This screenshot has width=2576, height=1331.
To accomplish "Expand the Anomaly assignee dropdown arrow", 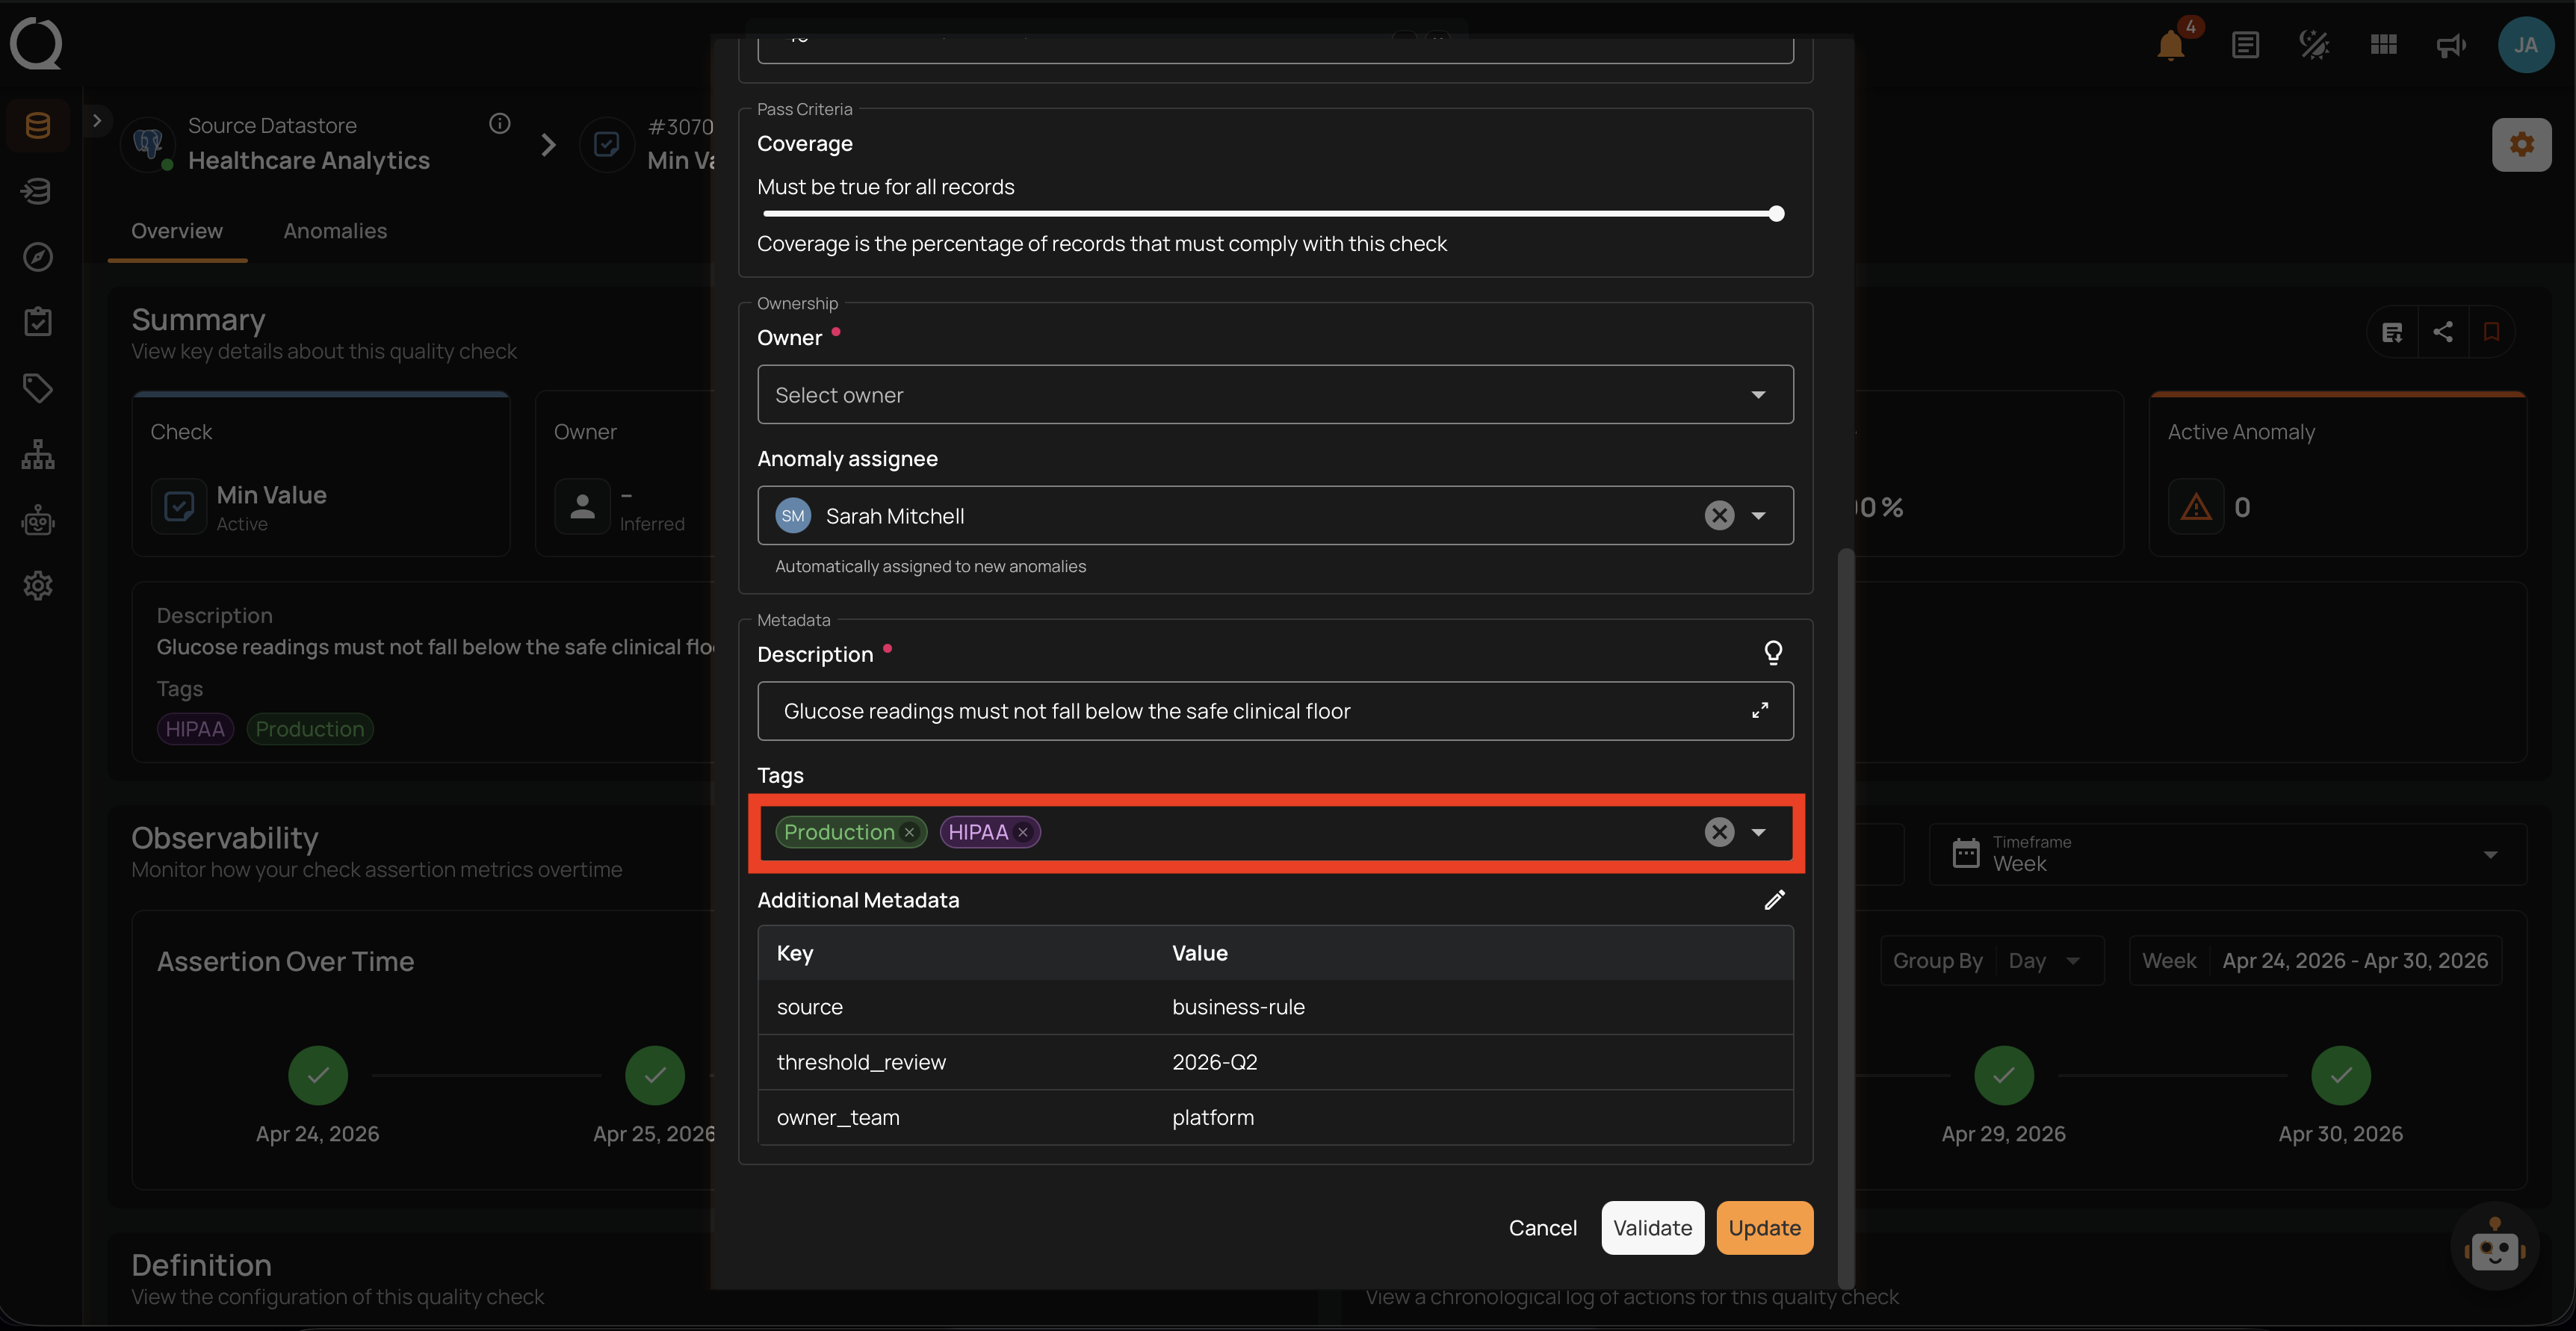I will click(1758, 515).
